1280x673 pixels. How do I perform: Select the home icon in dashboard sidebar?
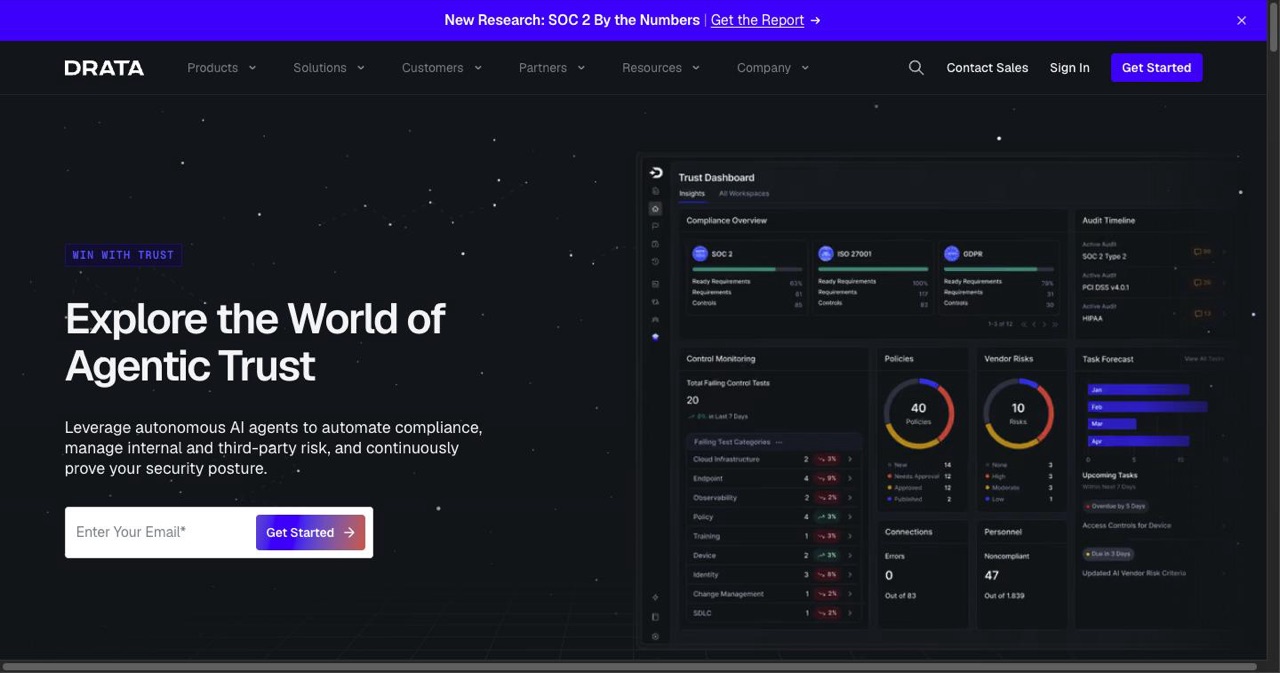pos(655,209)
